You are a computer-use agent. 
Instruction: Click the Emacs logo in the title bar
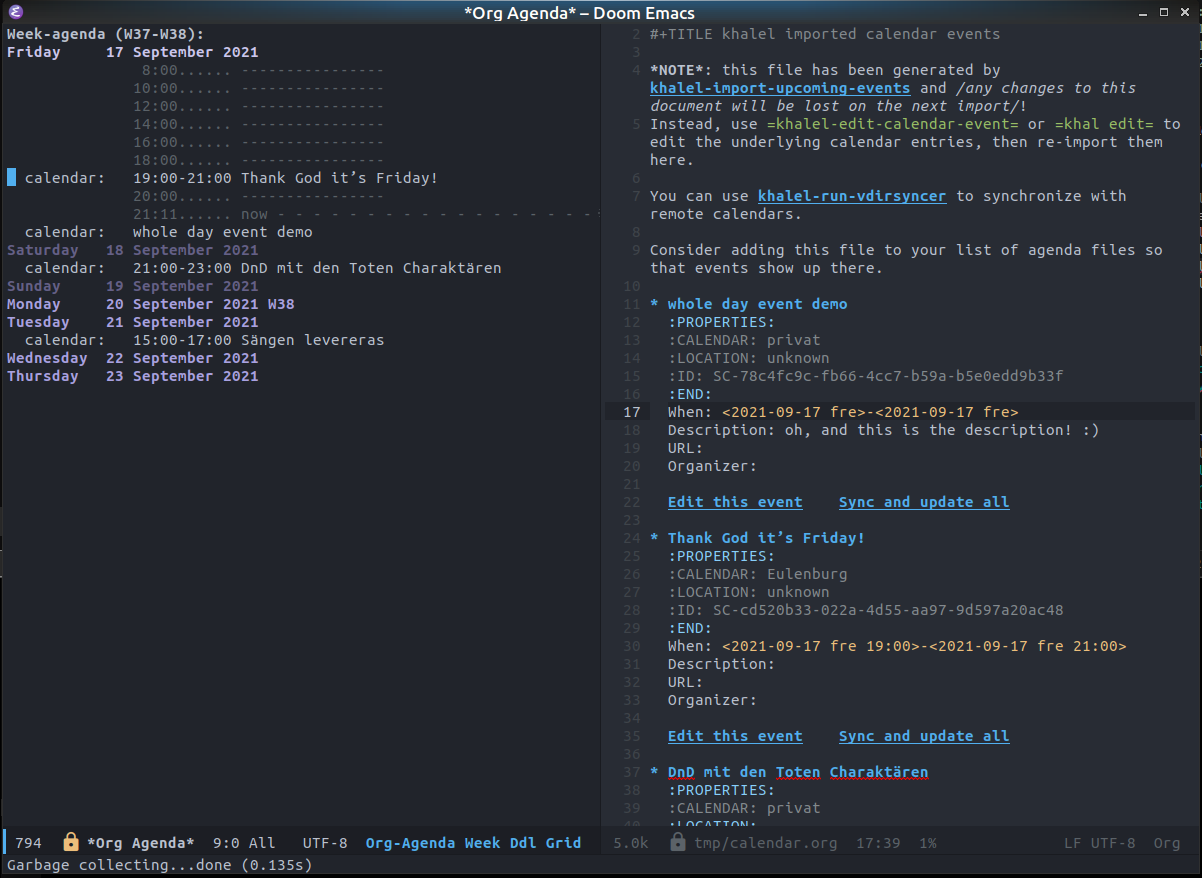click(x=14, y=12)
